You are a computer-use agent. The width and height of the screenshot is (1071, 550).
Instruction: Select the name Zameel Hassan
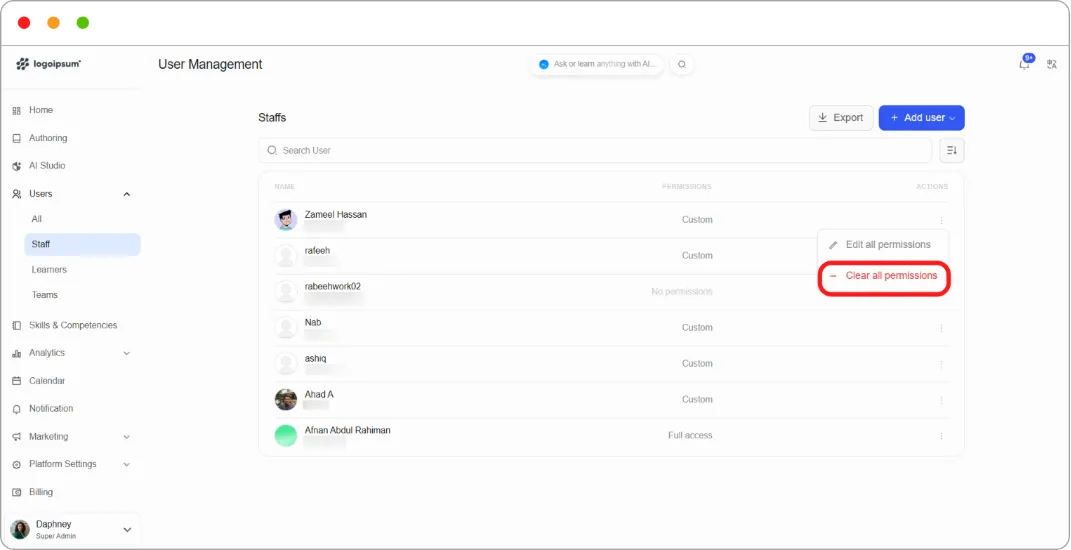click(335, 215)
